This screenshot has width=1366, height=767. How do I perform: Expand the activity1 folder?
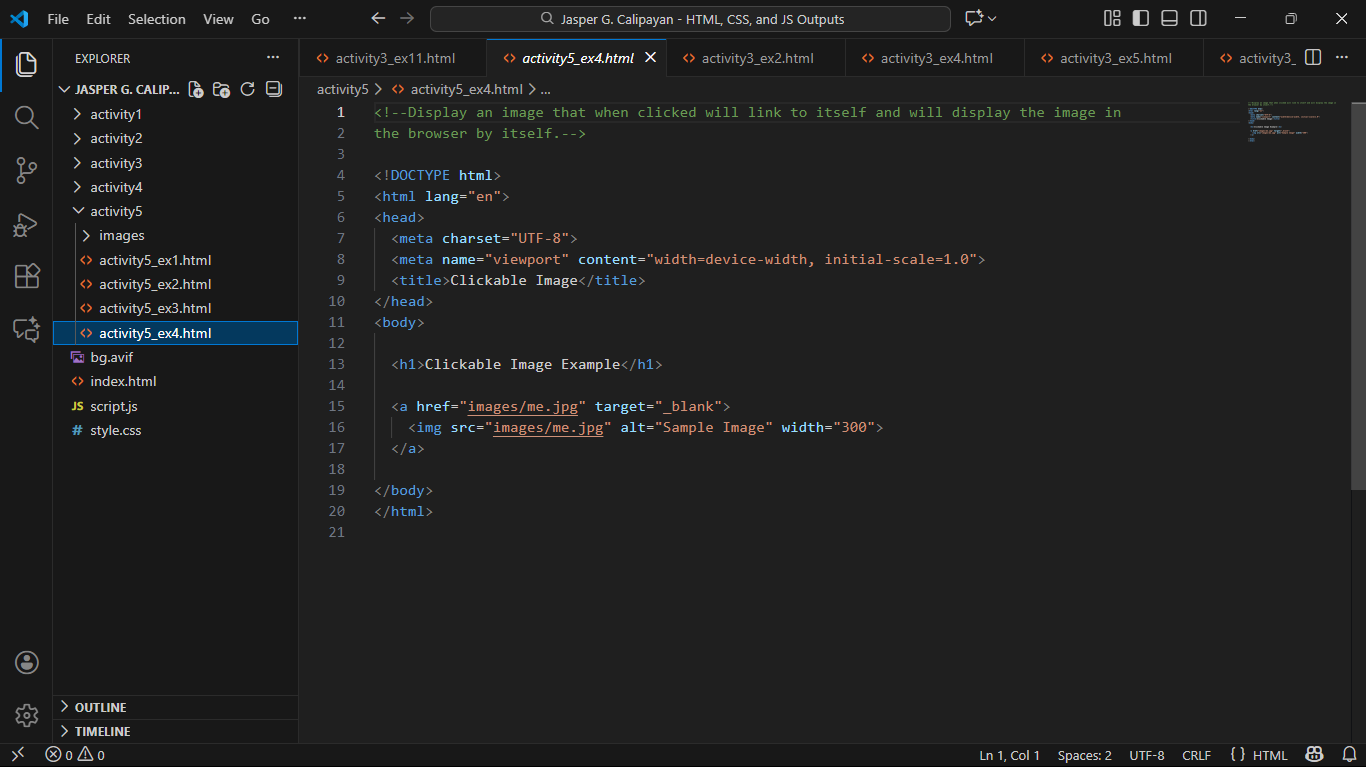[x=116, y=114]
